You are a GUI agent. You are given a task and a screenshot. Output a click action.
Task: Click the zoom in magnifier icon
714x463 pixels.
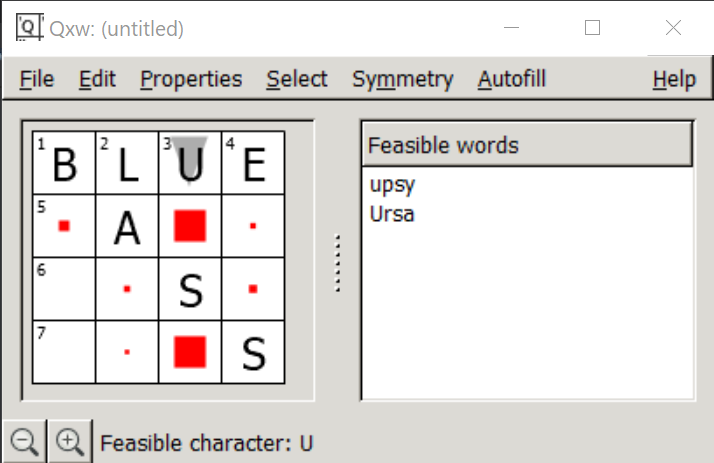tap(70, 442)
